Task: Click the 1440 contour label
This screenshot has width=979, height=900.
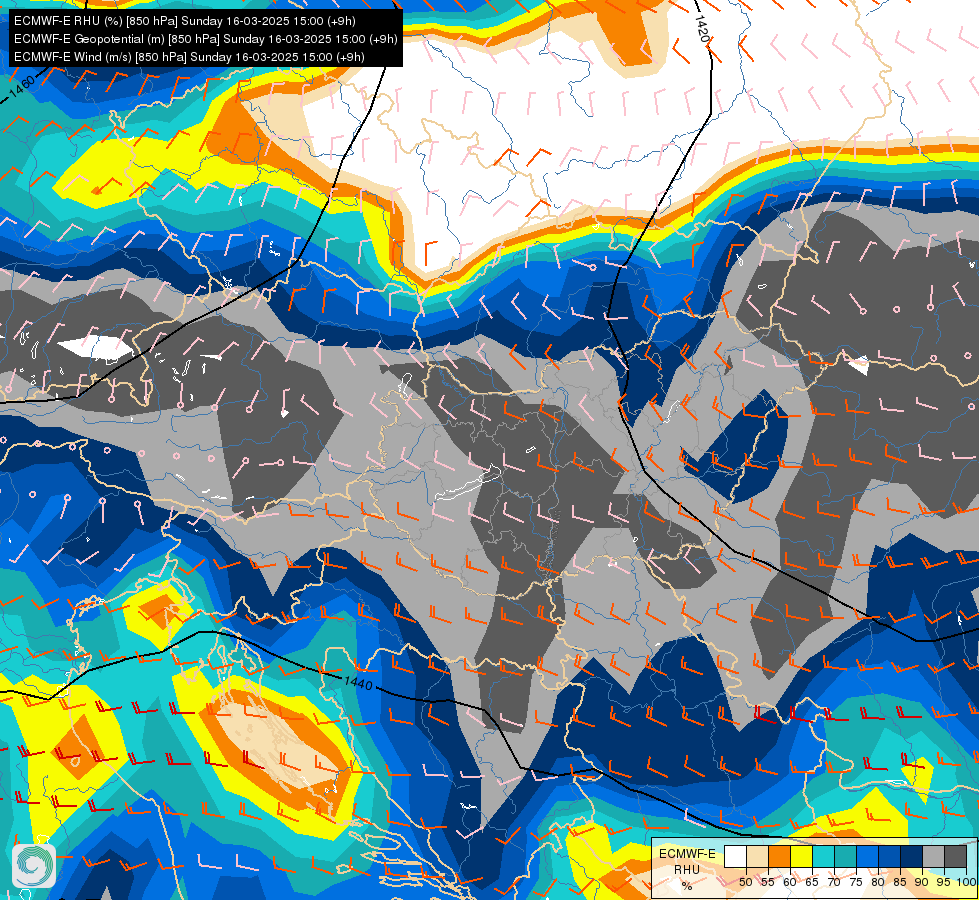Action: [x=358, y=683]
